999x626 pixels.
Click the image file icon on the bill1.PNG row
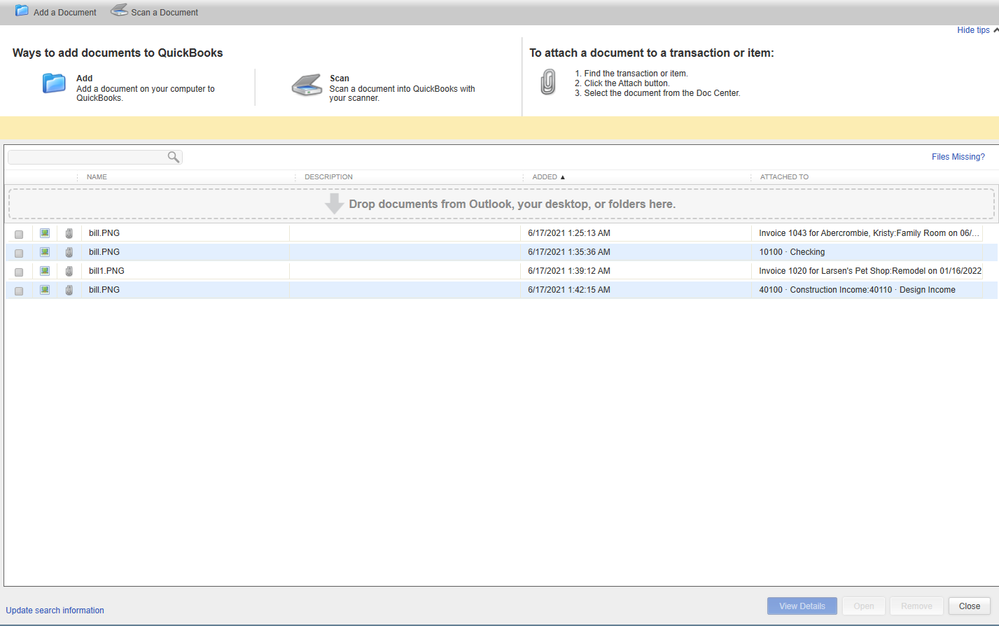(45, 271)
